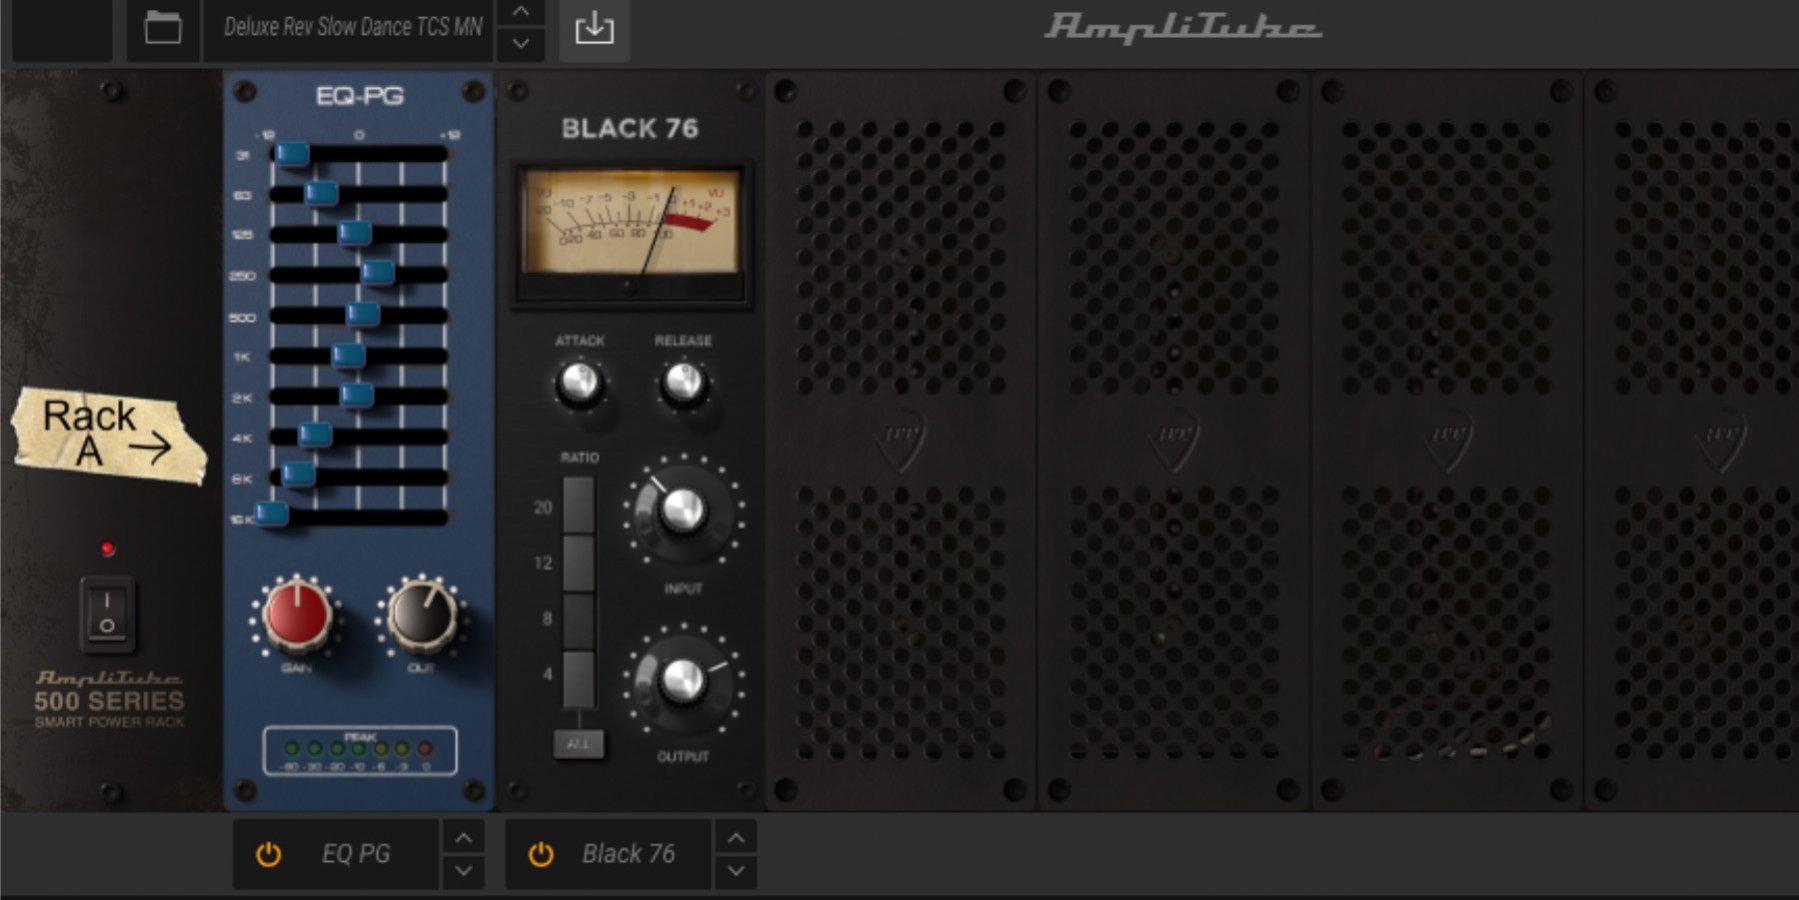Toggle the Black 76 power icon

point(541,854)
